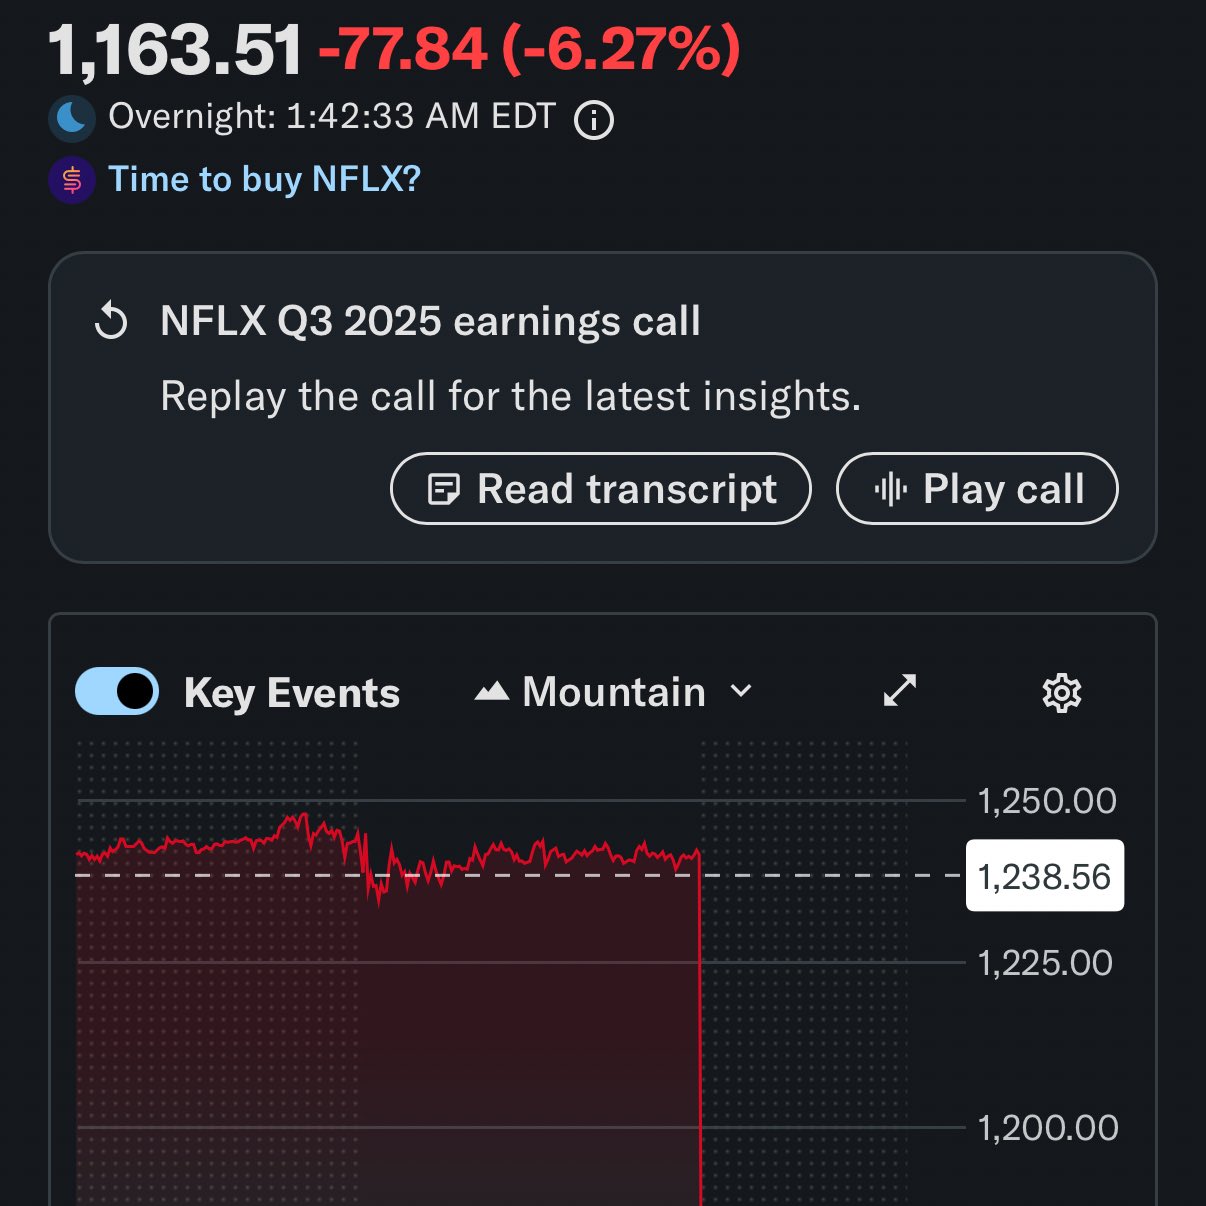The height and width of the screenshot is (1206, 1206).
Task: Click the overnight moon icon
Action: coord(72,118)
